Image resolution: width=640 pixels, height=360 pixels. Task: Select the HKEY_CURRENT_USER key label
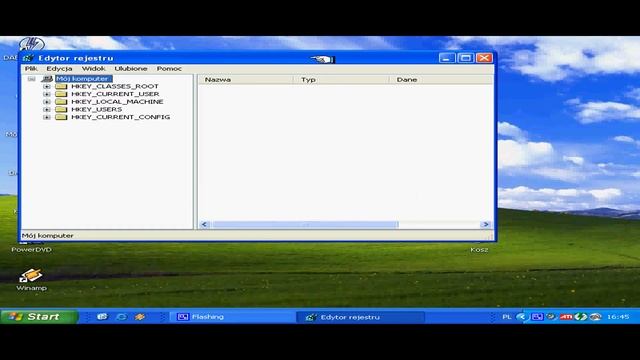coord(115,94)
